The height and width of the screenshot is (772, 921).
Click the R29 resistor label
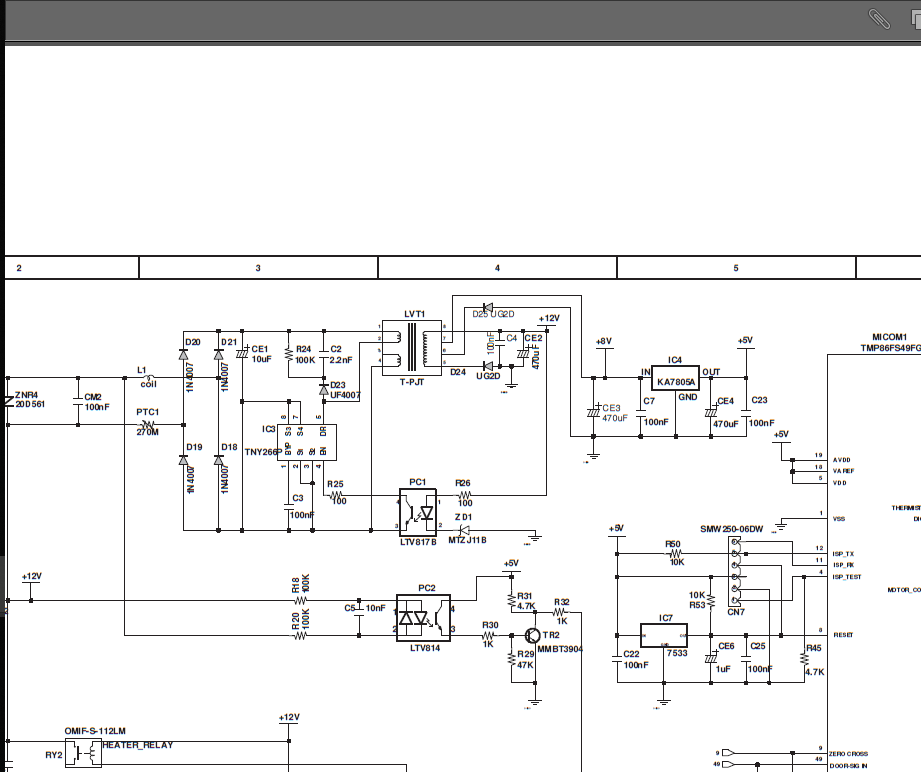coord(526,654)
